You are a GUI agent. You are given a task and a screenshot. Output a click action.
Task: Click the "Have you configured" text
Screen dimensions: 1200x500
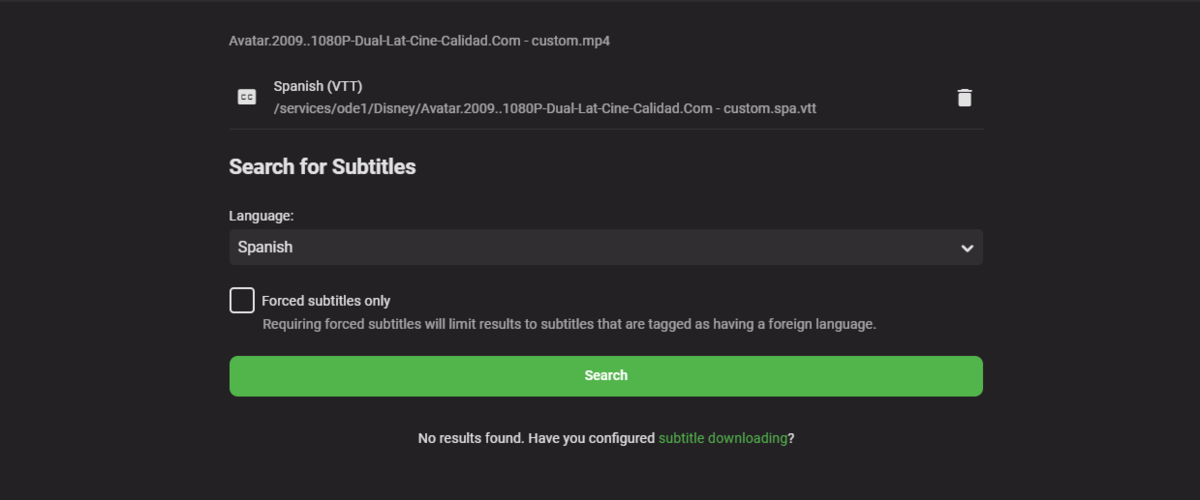591,438
